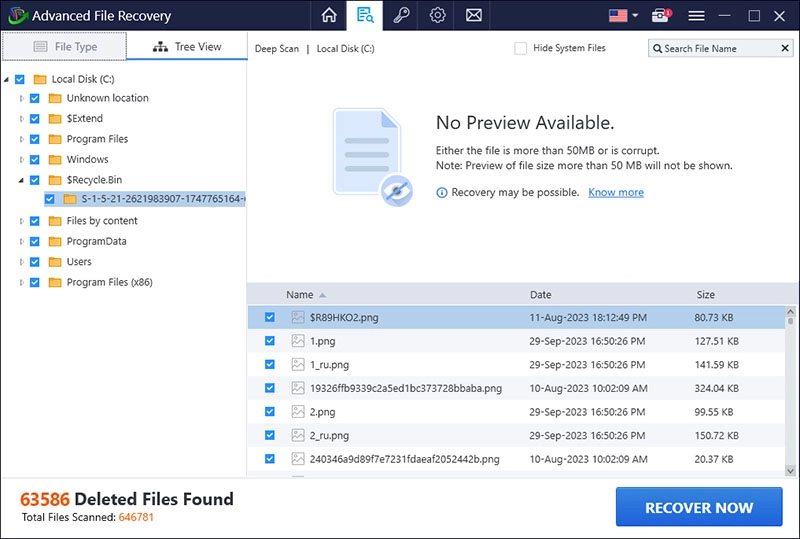Open the mail feedback icon
Screen dimensions: 800x539
click(473, 15)
